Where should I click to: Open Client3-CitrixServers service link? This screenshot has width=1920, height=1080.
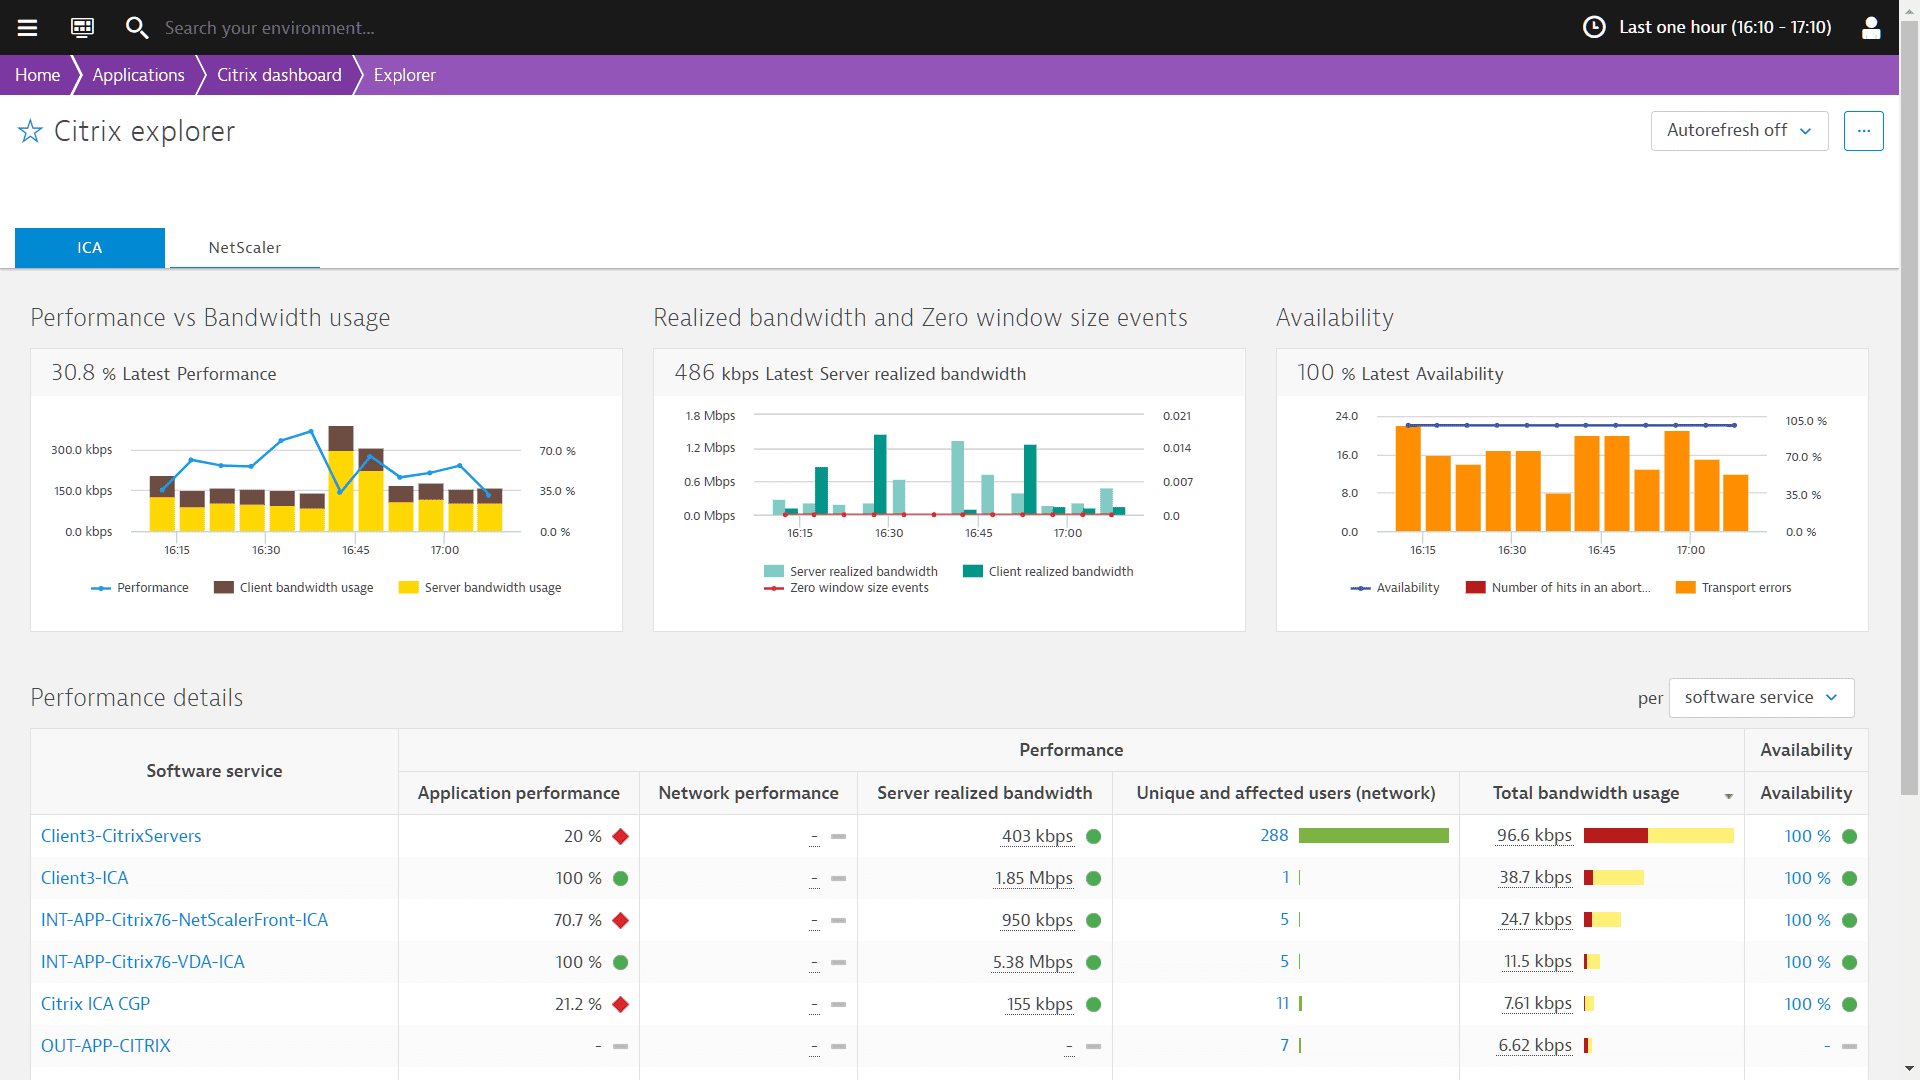coord(121,836)
